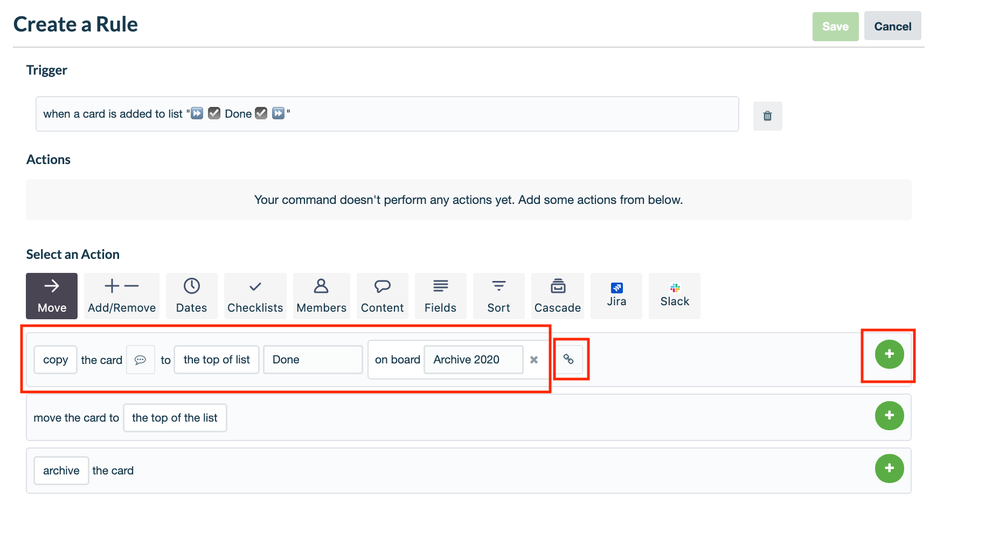The width and height of the screenshot is (999, 535).
Task: Open the Content actions tab
Action: (382, 296)
